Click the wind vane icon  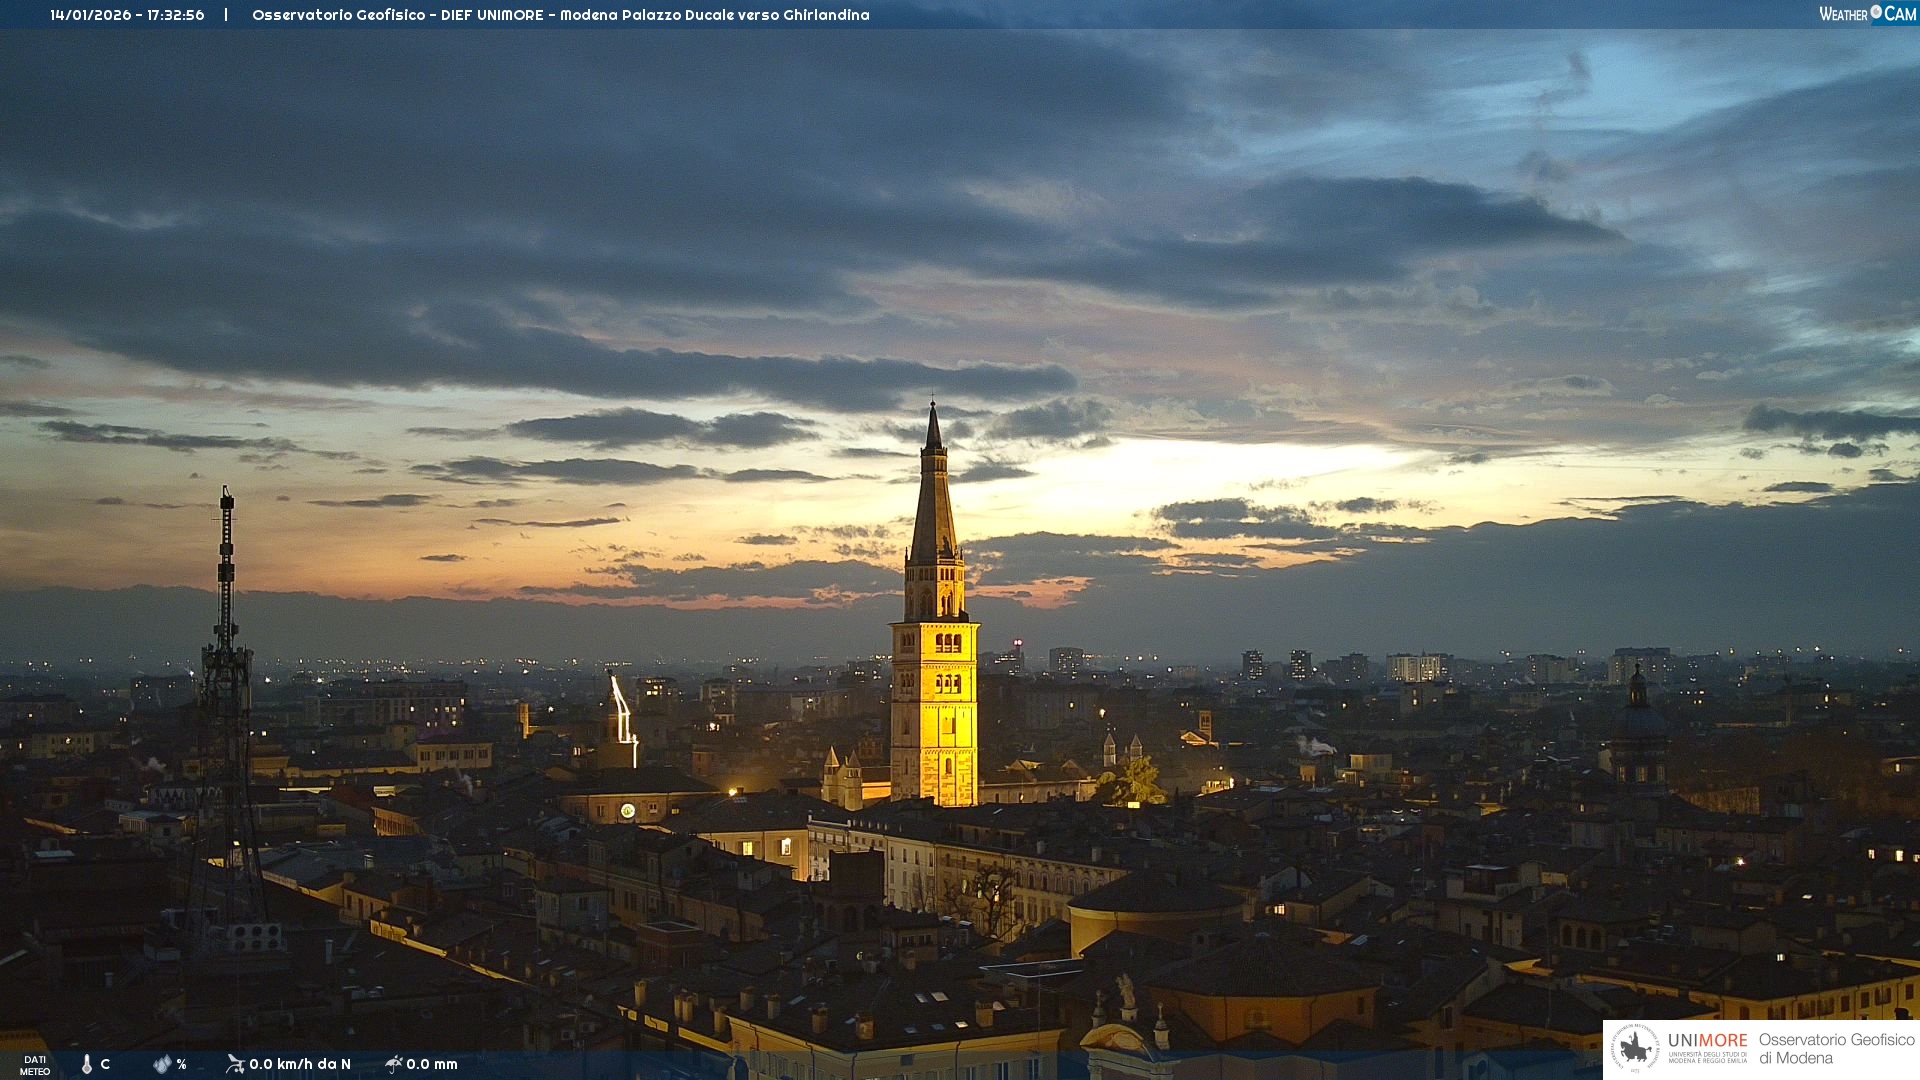[235, 1064]
